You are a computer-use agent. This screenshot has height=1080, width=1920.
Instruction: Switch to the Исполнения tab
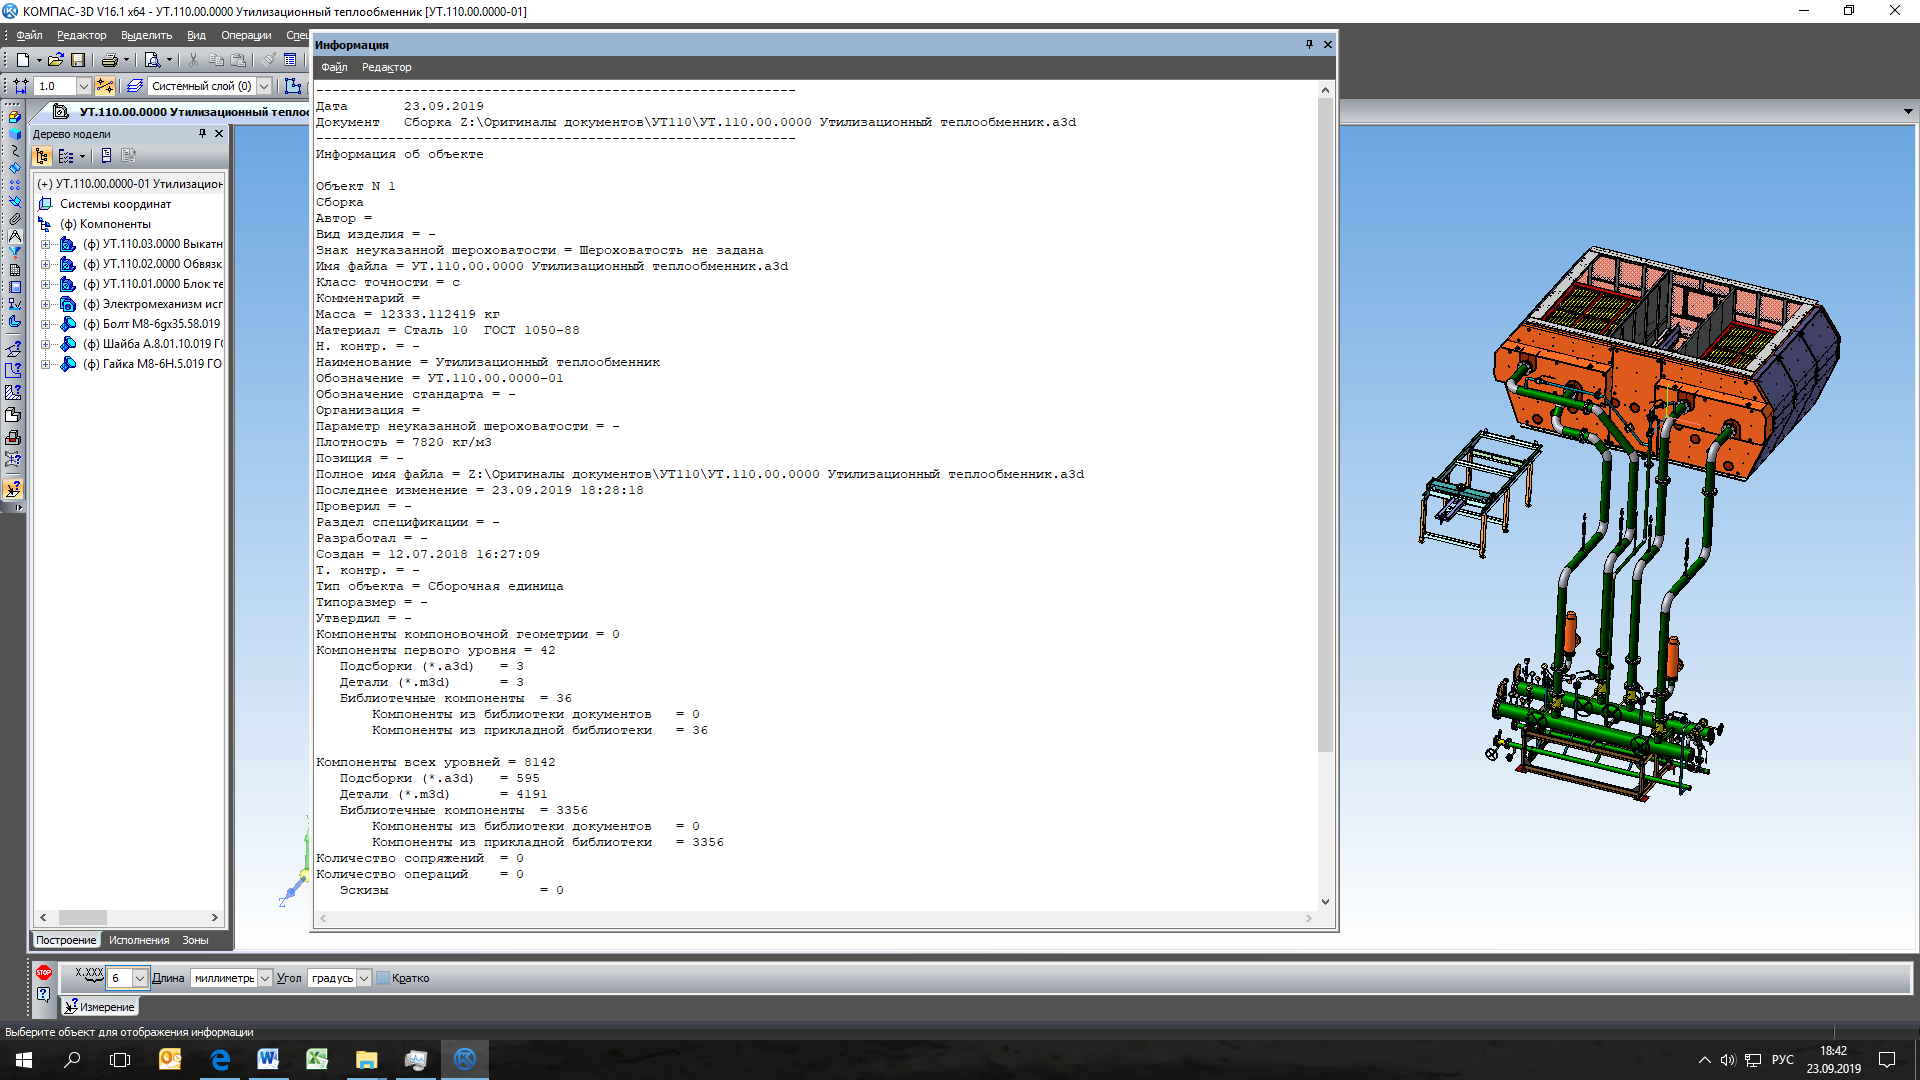[x=139, y=940]
